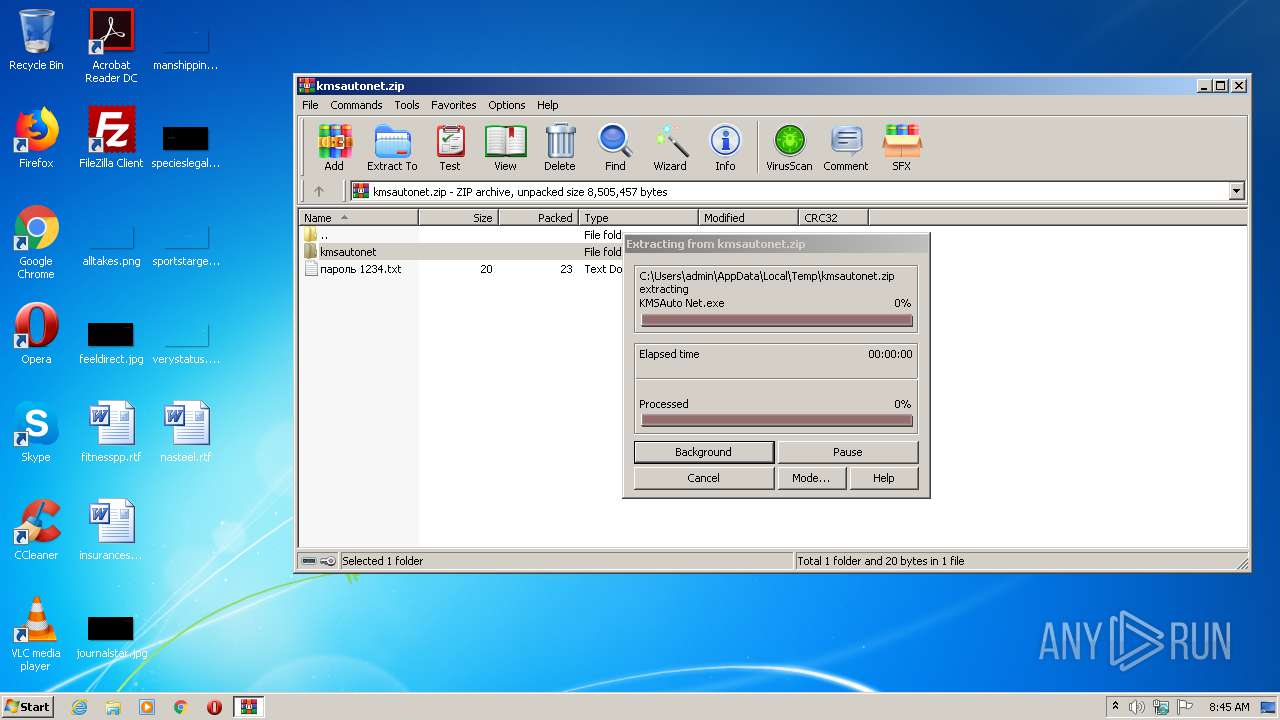1280x720 pixels.
Task: Open Windows Media Player taskbar icon
Action: coord(147,707)
